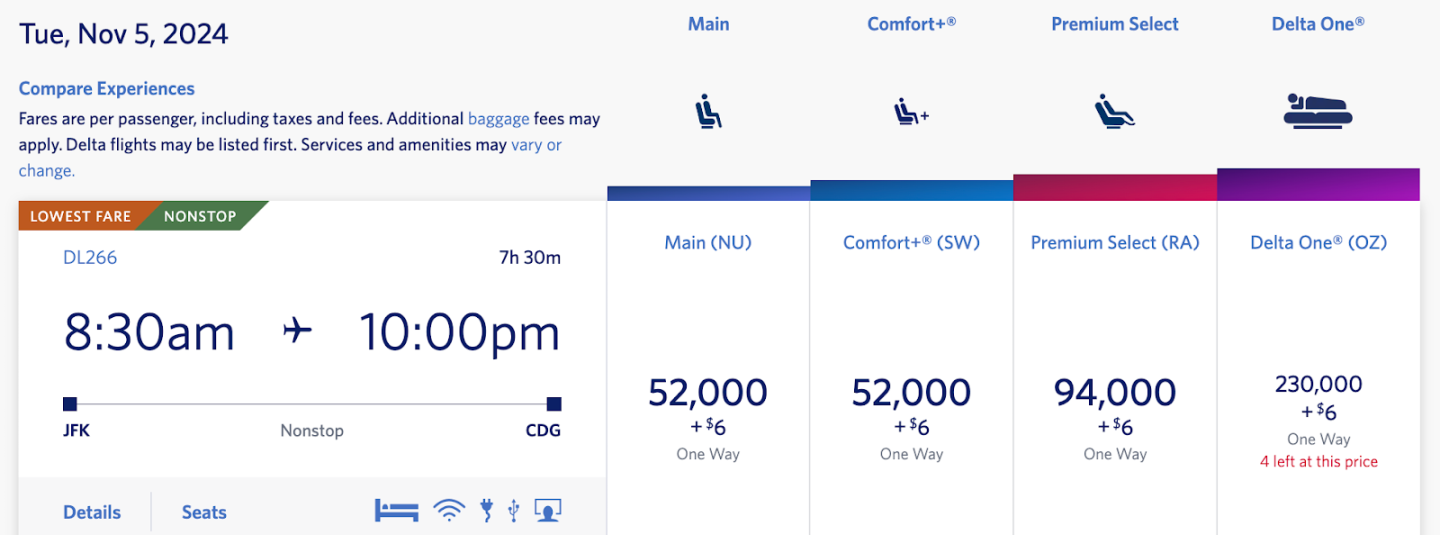This screenshot has height=535, width=1440.
Task: Open the baggage fees link
Action: (498, 118)
